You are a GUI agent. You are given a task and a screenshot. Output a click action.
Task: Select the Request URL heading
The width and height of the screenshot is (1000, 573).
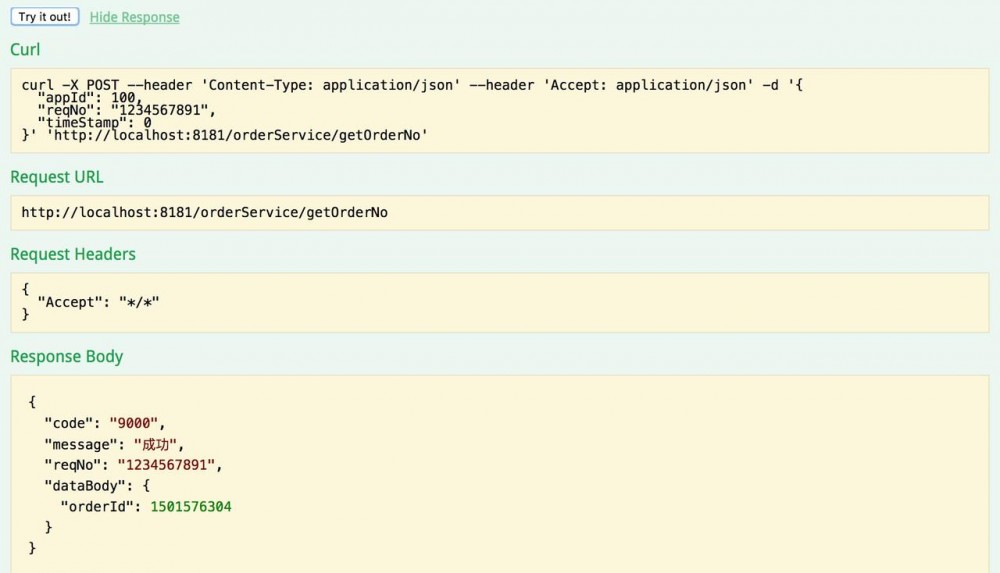pos(56,177)
